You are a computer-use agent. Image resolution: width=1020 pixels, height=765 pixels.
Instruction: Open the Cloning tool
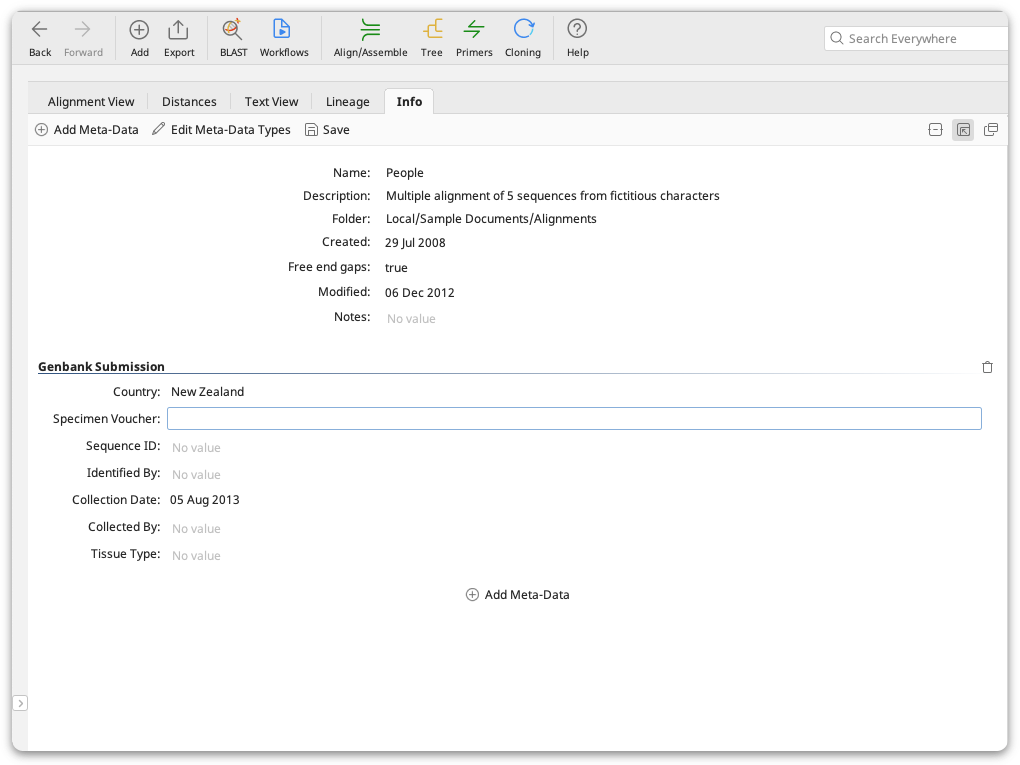click(x=523, y=38)
